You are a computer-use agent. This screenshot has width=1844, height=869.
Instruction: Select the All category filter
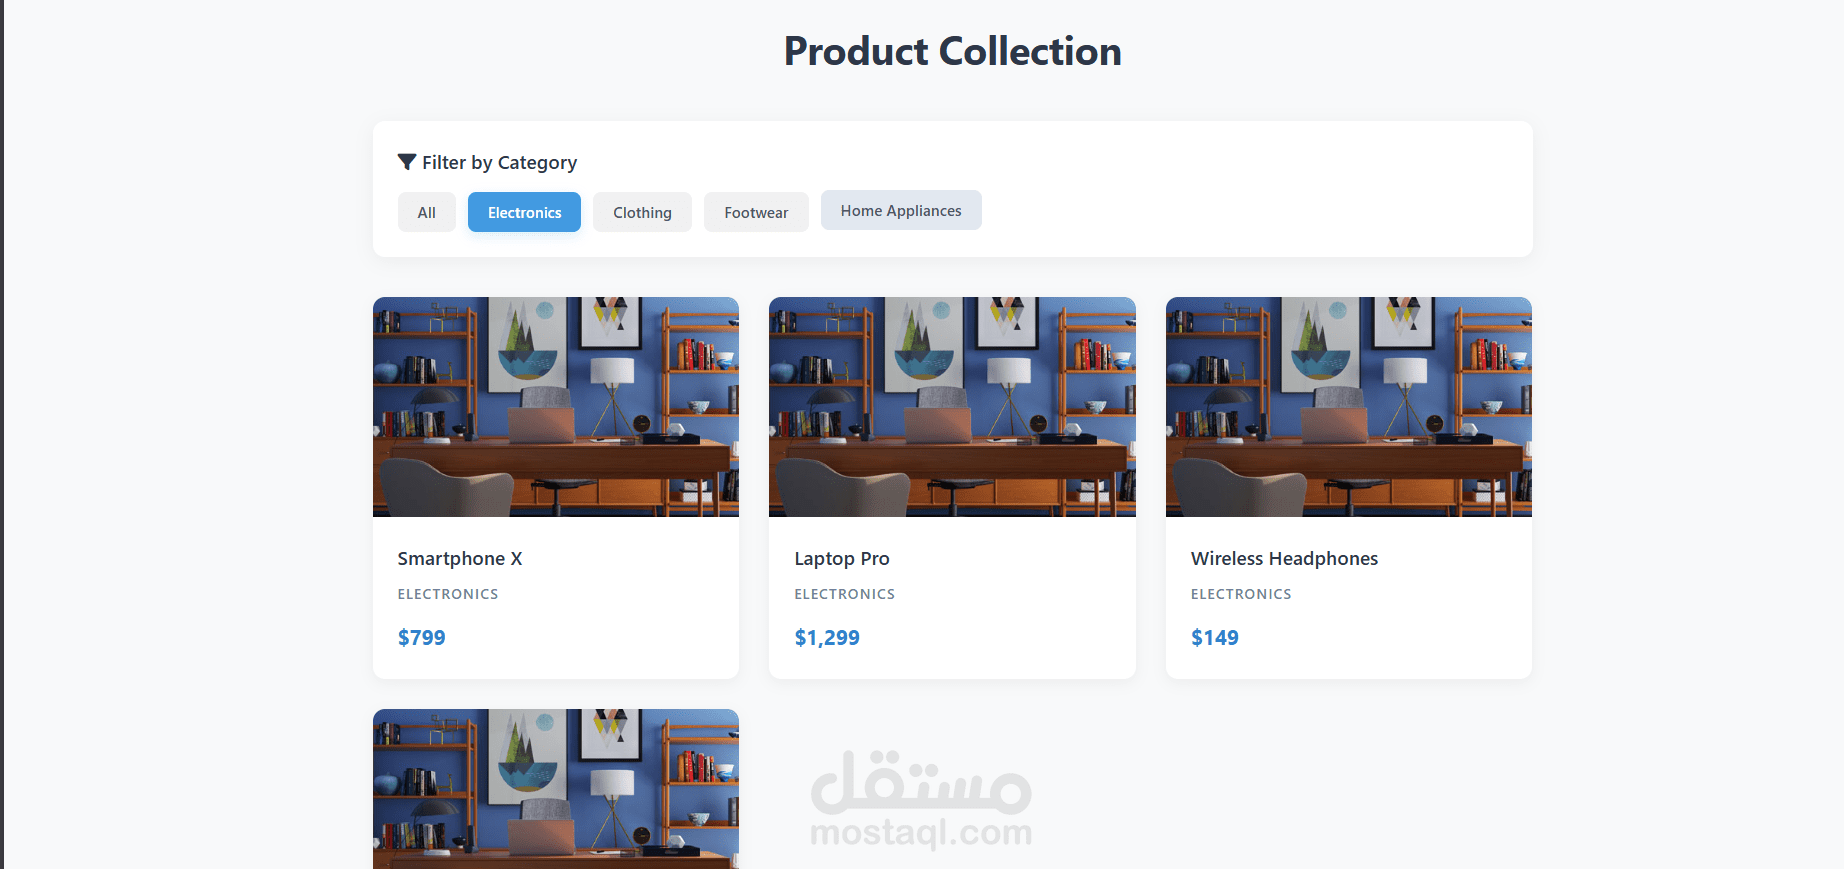tap(427, 212)
